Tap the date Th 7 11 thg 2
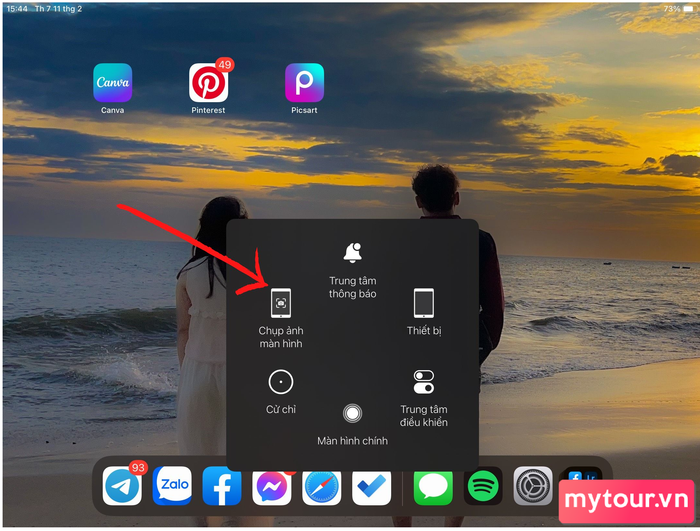 pyautogui.click(x=58, y=9)
